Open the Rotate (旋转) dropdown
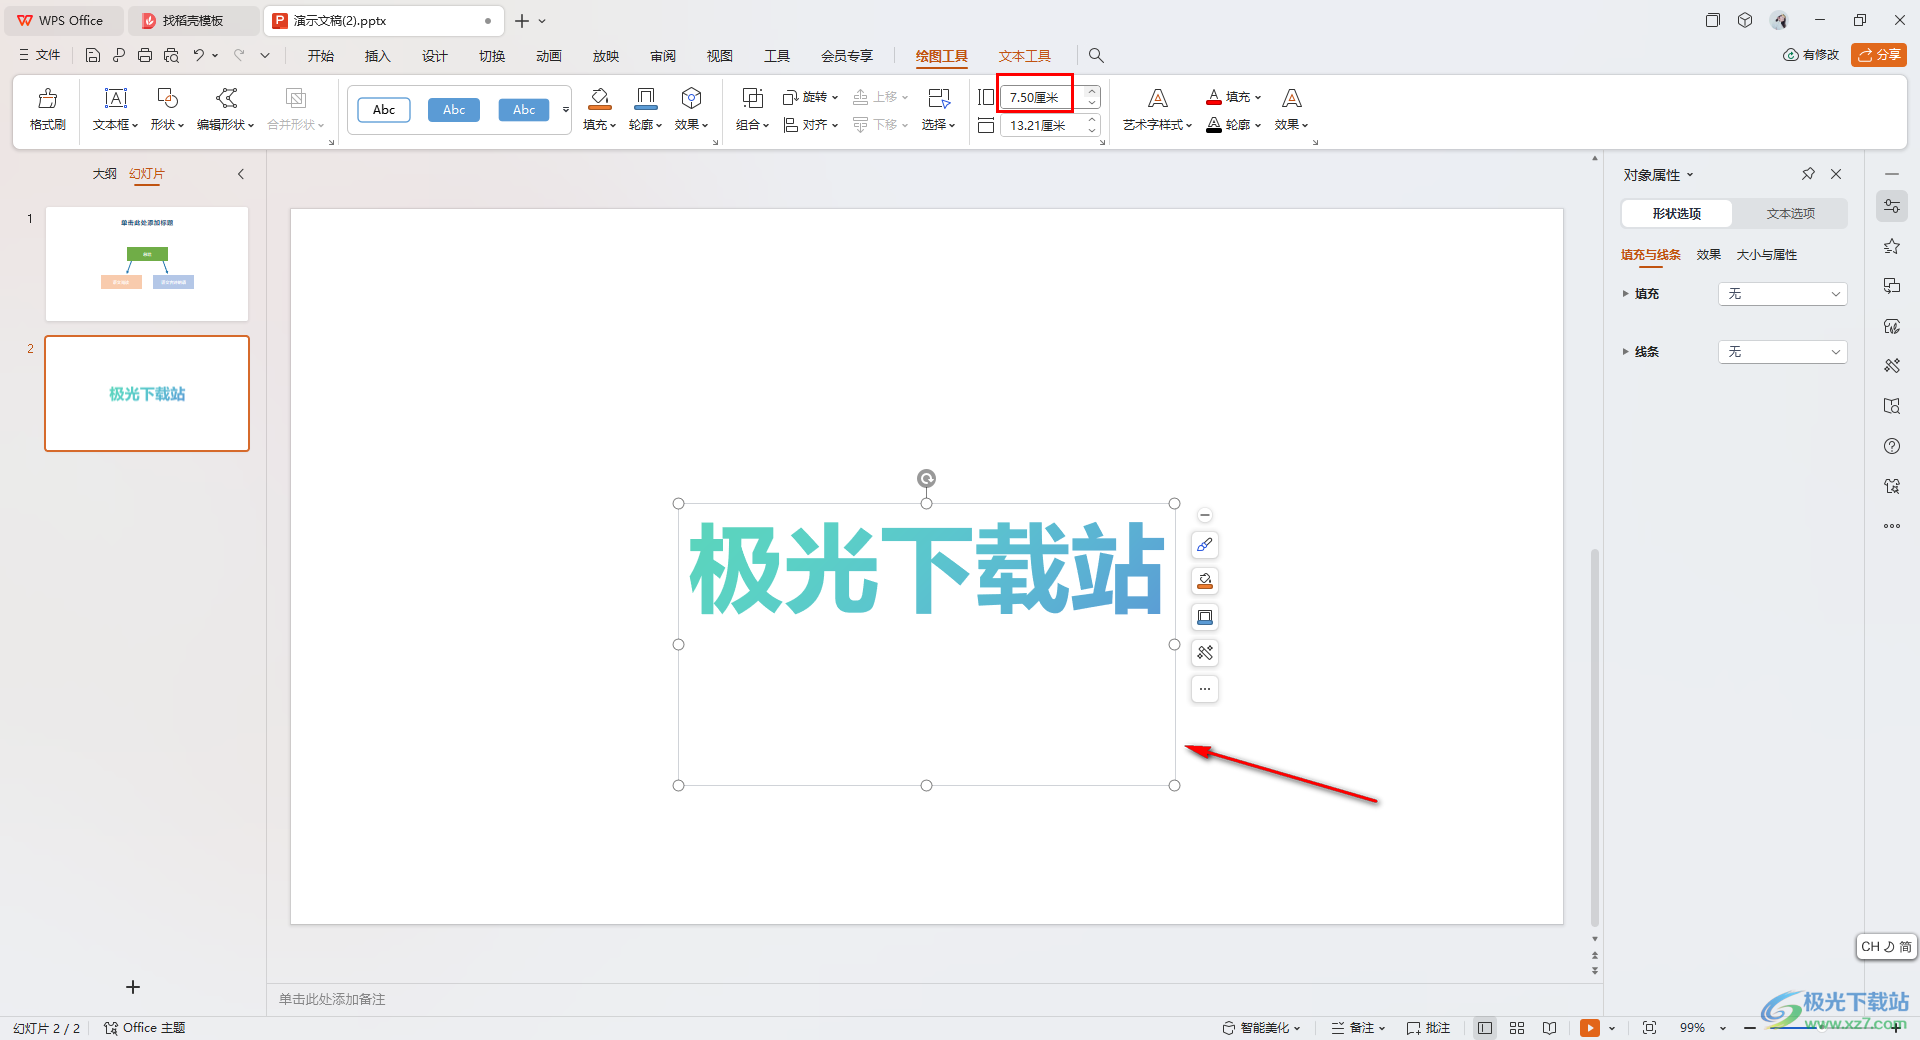Screen dimensions: 1920x1040 810,97
